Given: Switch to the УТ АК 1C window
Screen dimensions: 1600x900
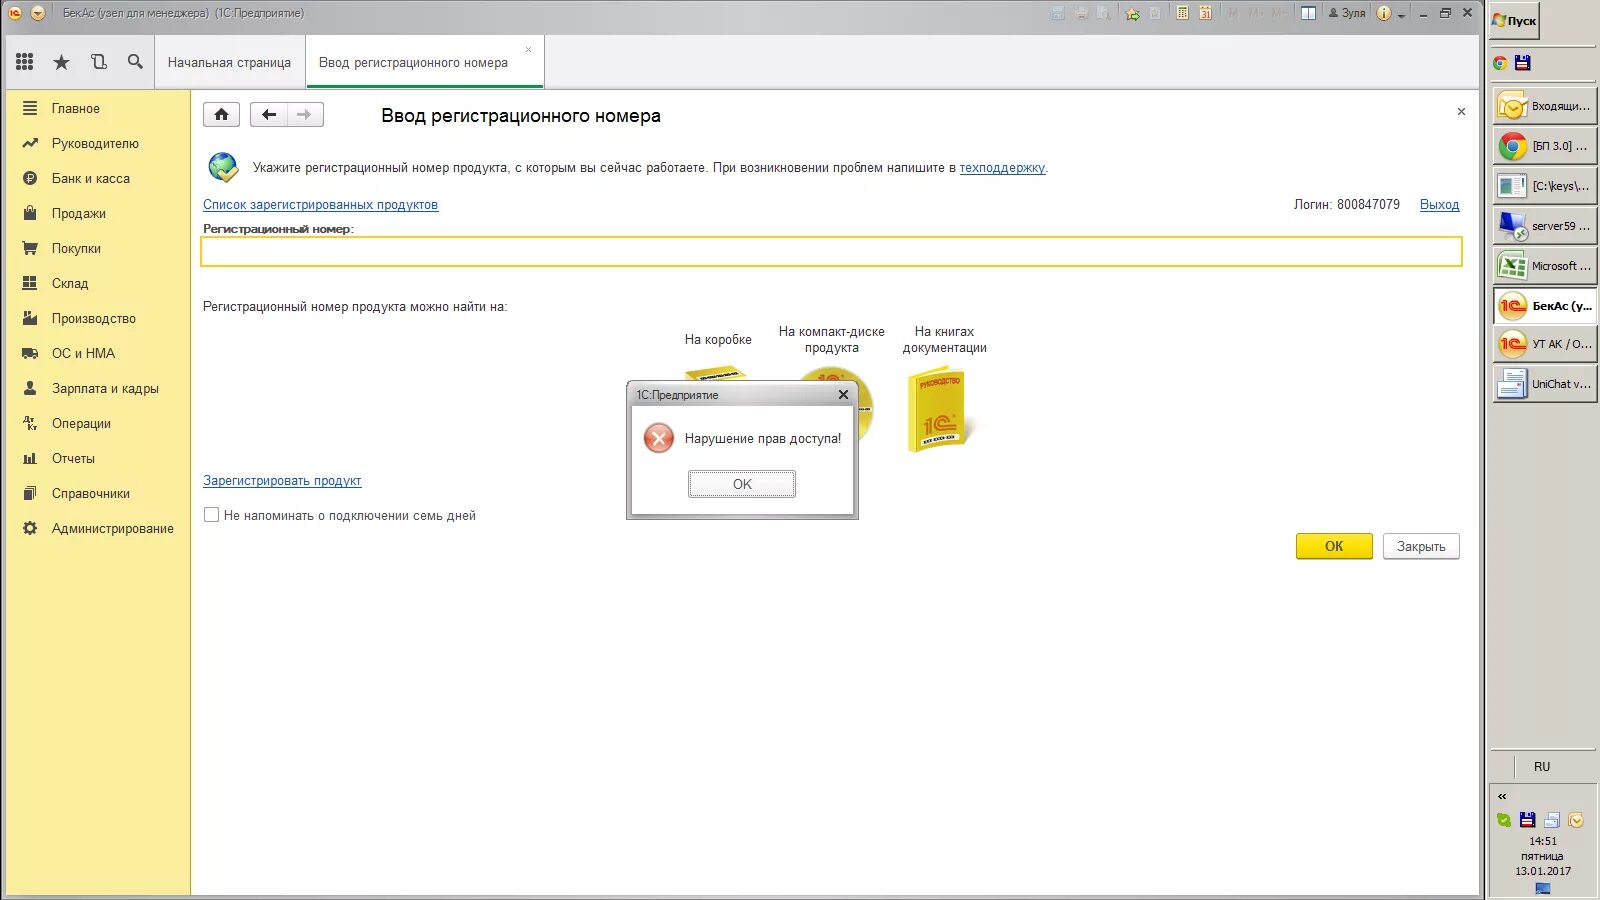Looking at the screenshot, I should coord(1544,344).
